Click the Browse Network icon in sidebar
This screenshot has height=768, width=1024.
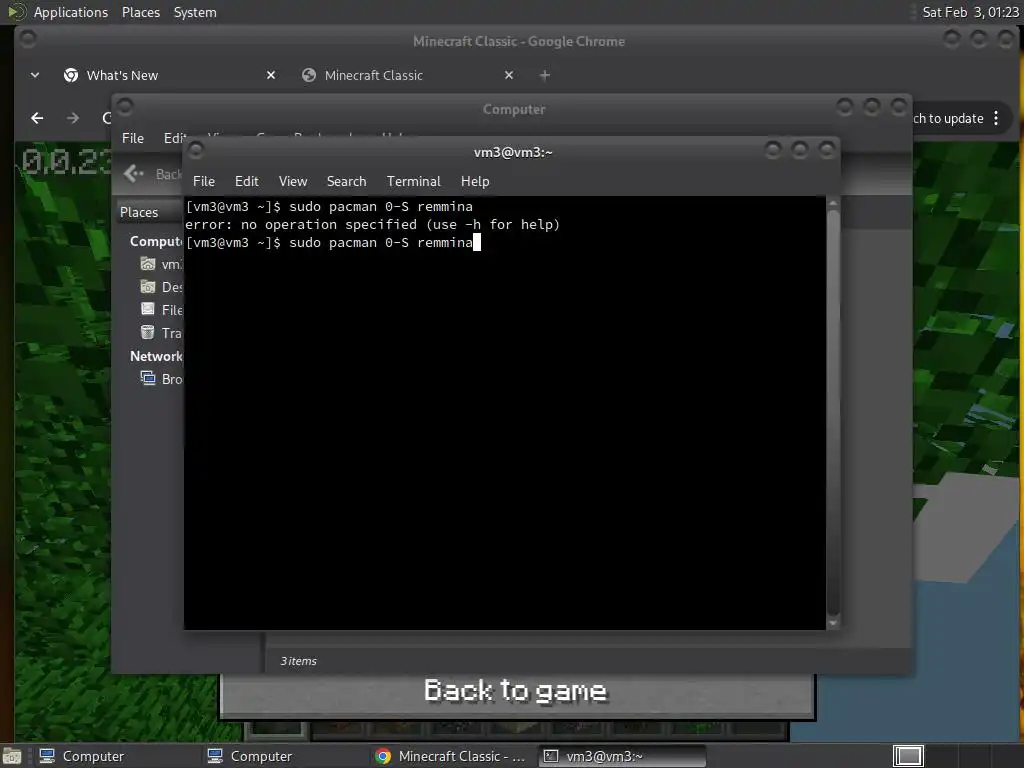tap(148, 378)
